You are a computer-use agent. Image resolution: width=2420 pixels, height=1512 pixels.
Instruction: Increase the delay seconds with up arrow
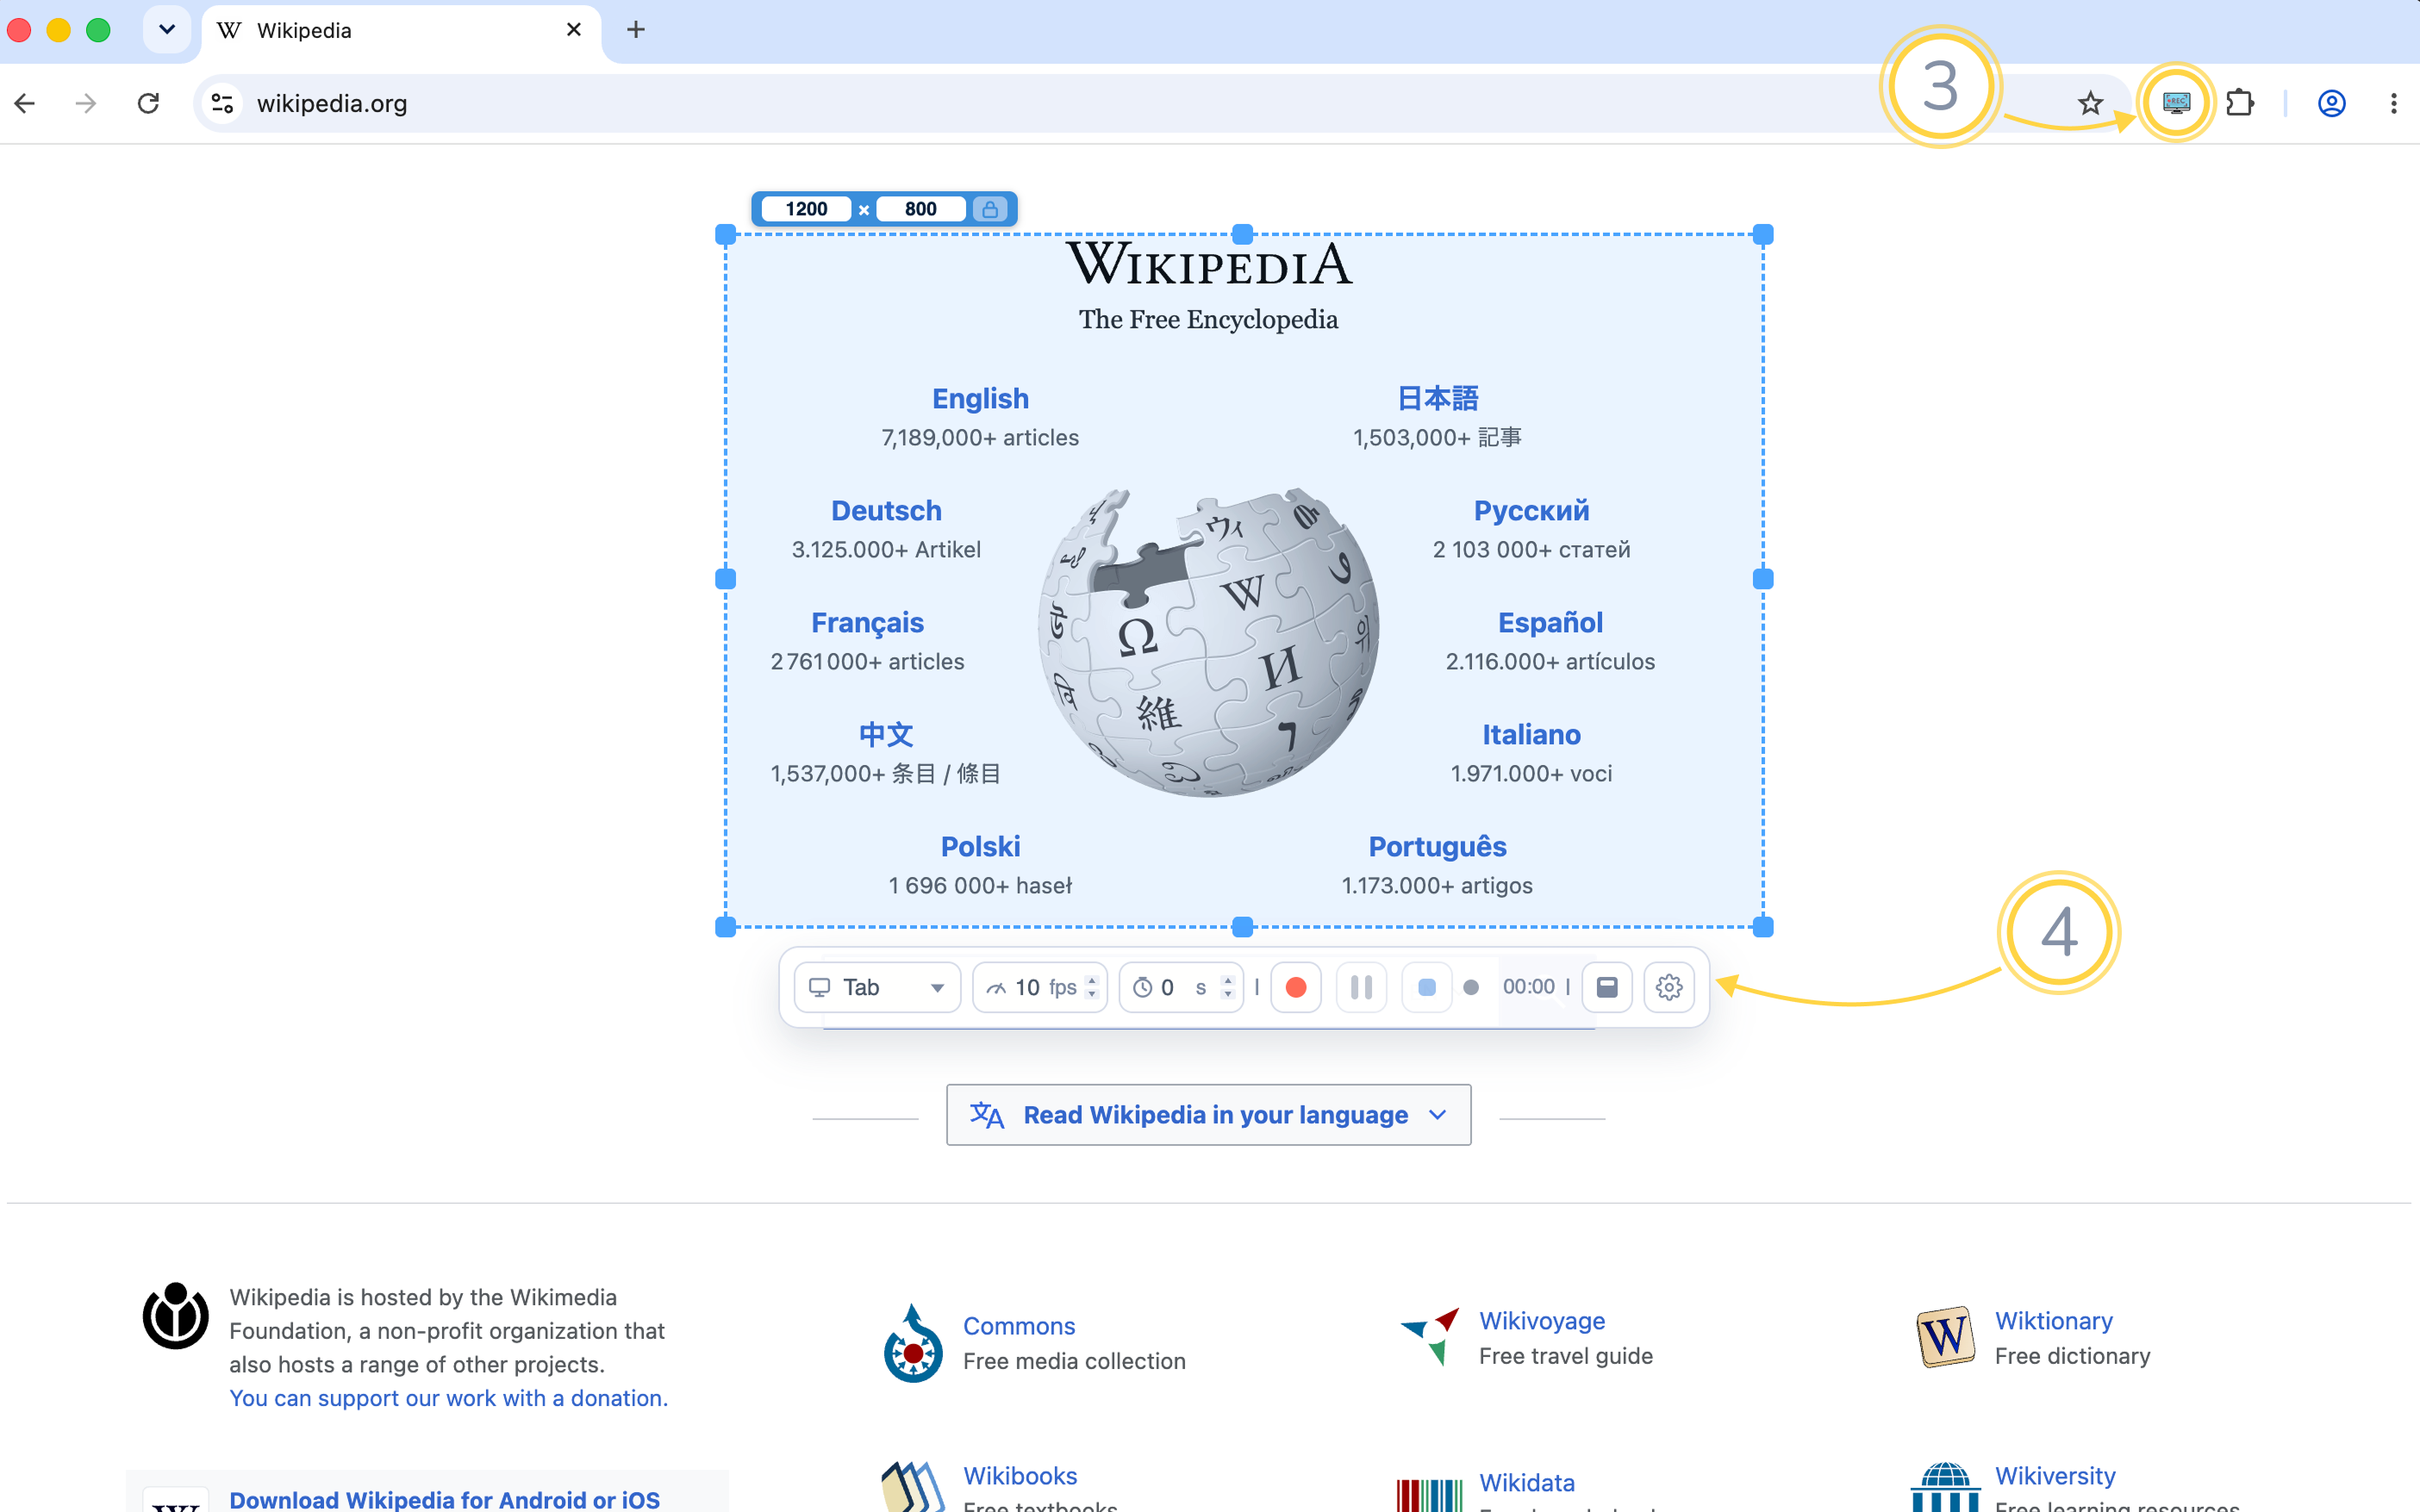(x=1228, y=980)
